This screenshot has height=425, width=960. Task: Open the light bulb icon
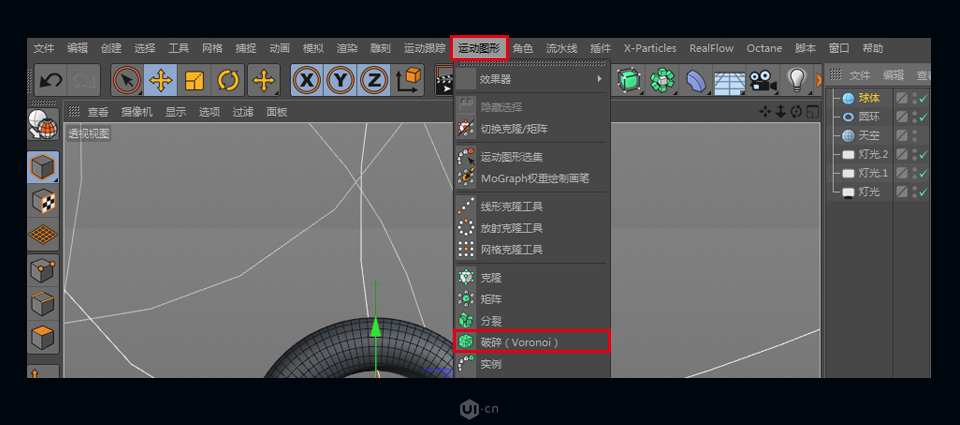(796, 80)
